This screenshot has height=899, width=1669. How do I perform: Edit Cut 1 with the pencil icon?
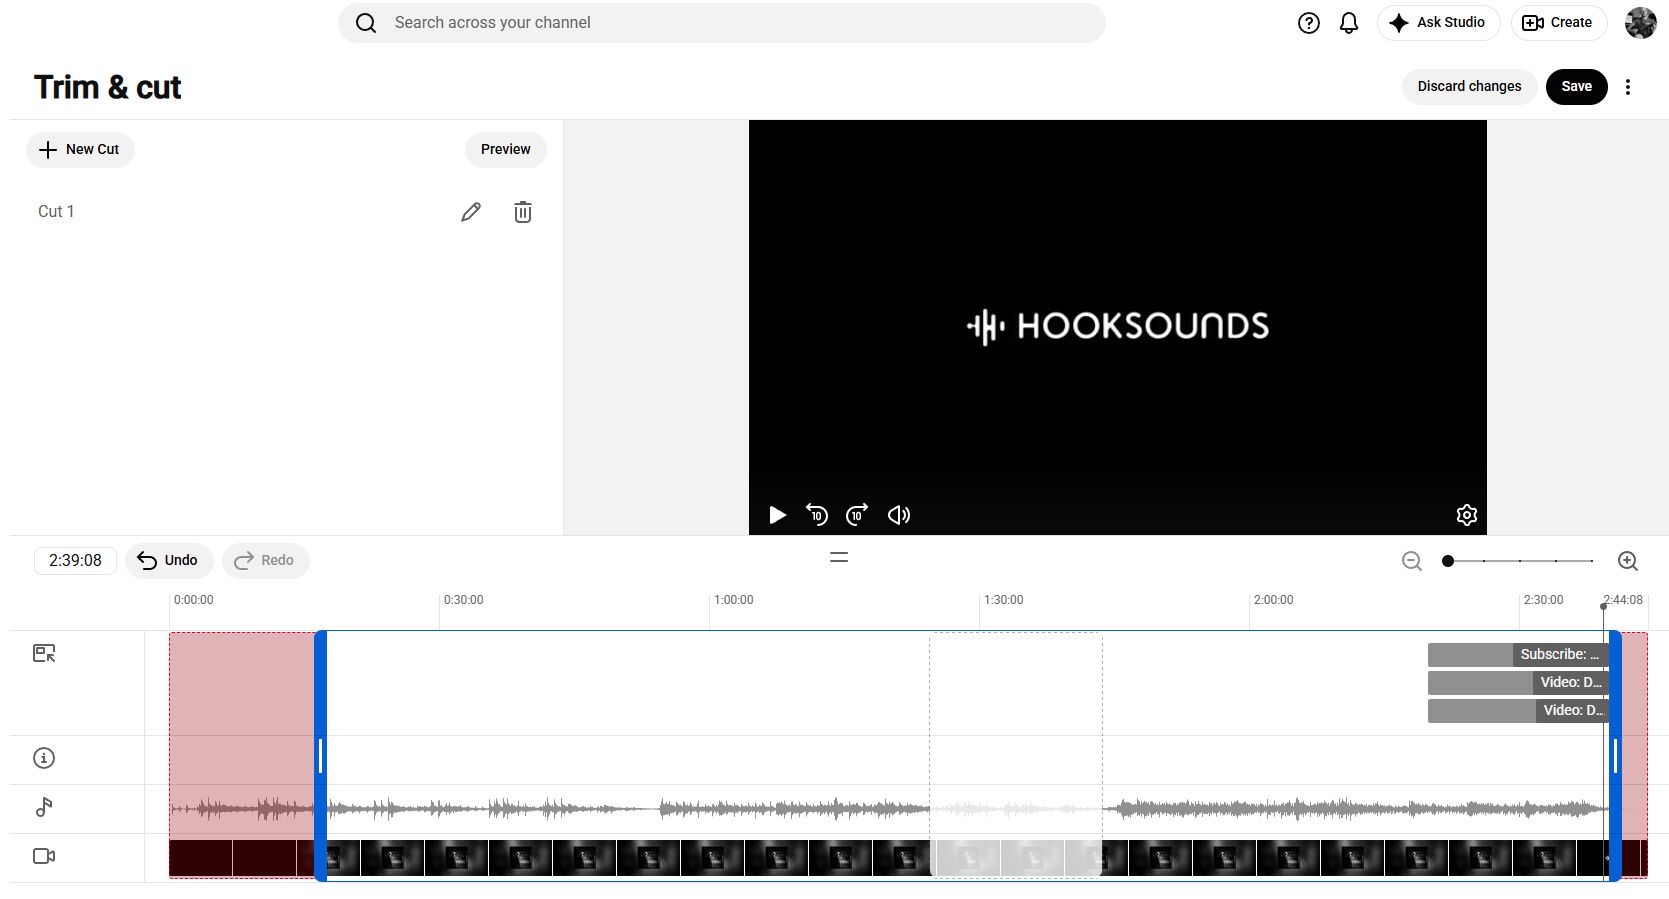coord(471,212)
